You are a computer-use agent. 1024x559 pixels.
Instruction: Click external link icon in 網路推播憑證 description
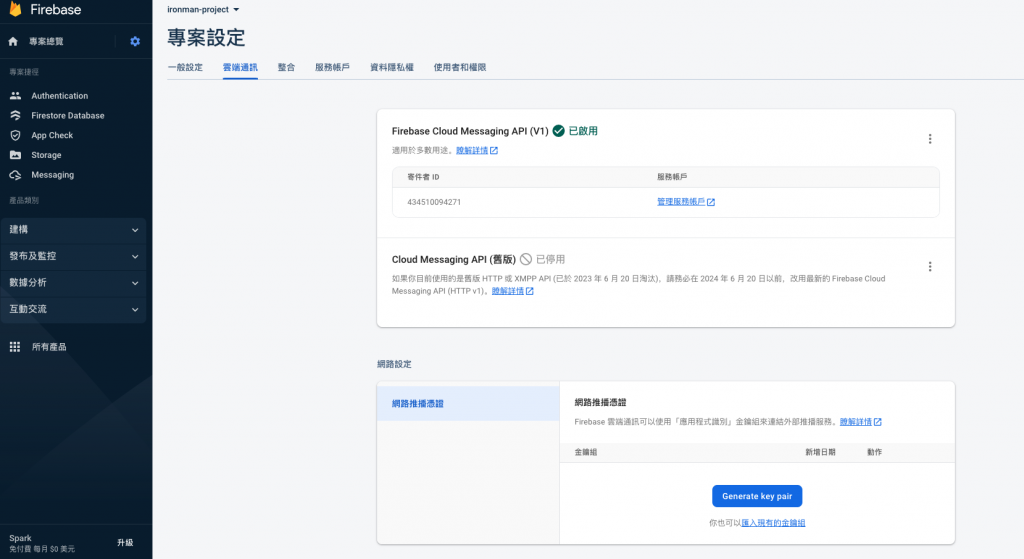(878, 422)
